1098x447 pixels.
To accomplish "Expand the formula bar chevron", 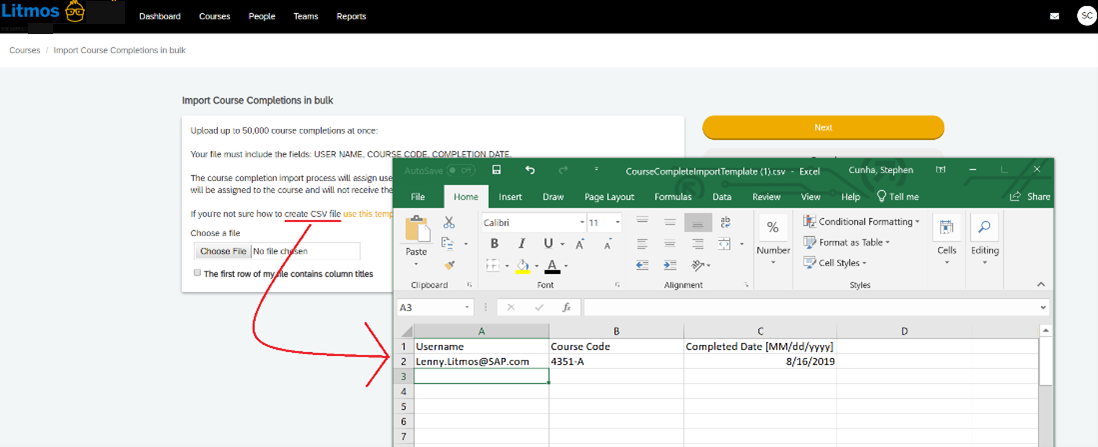I will 1043,308.
